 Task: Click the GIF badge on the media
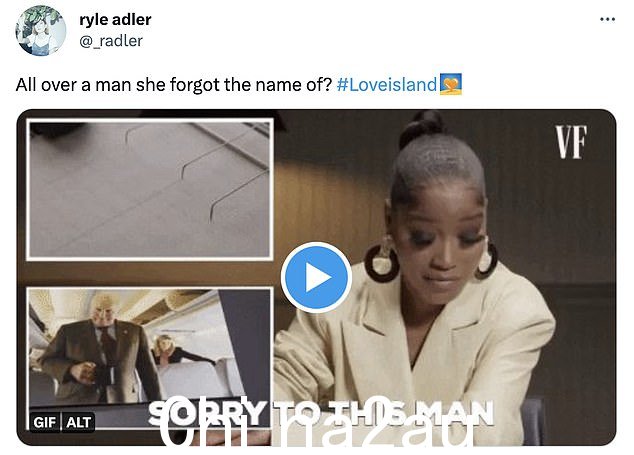coord(44,422)
